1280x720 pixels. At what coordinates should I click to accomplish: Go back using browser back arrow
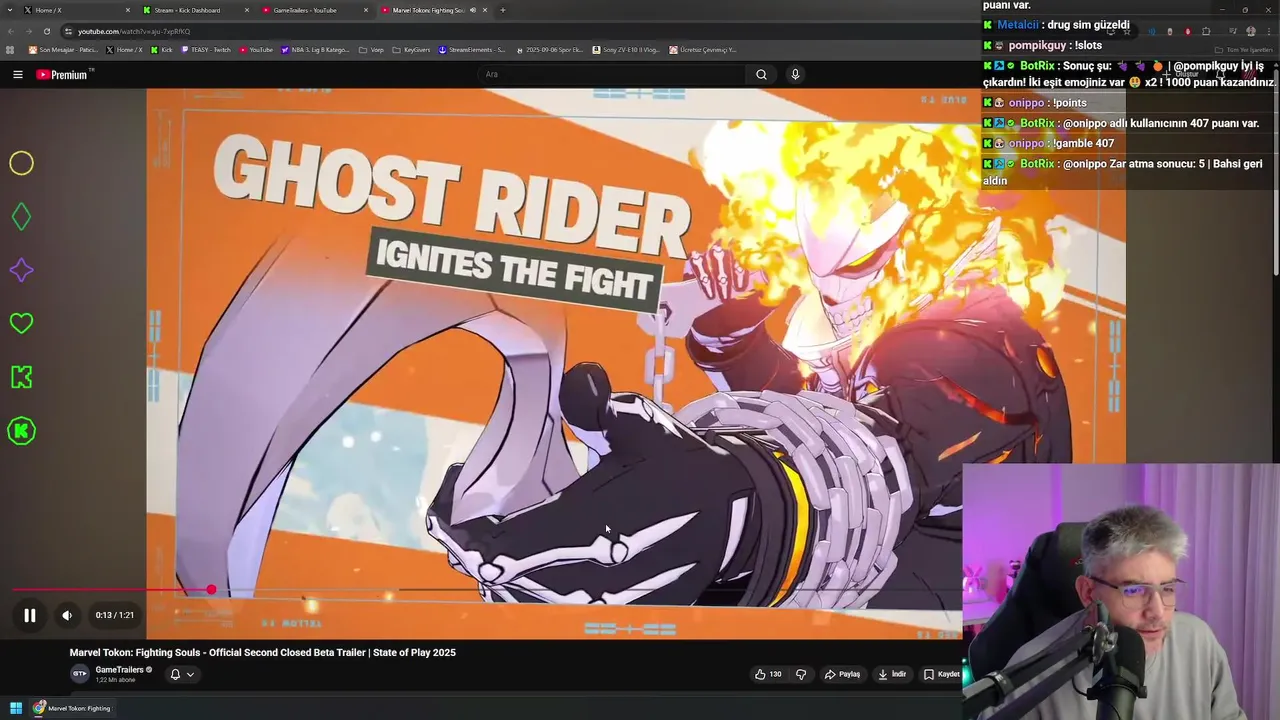[11, 31]
